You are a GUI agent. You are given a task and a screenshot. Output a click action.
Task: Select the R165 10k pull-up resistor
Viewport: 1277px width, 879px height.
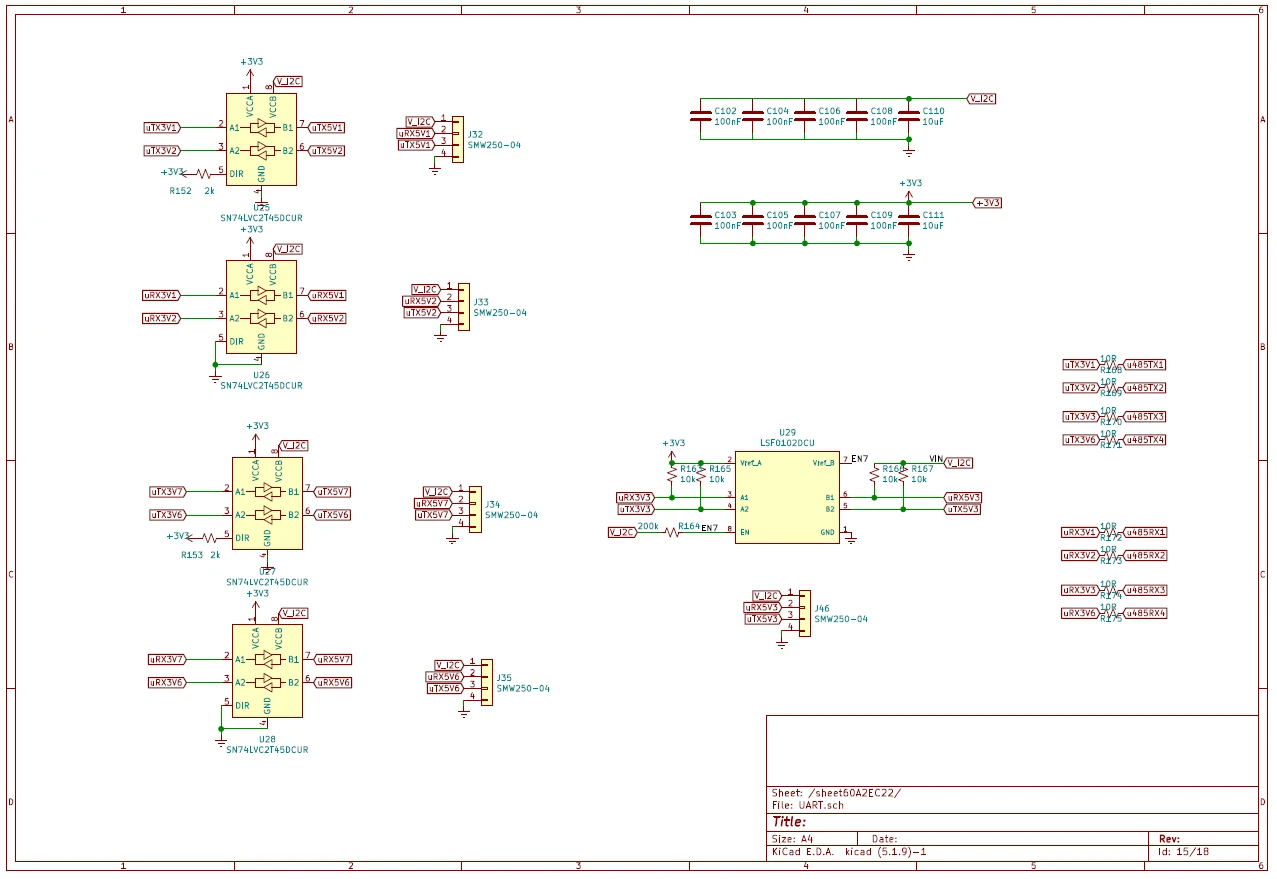(701, 474)
